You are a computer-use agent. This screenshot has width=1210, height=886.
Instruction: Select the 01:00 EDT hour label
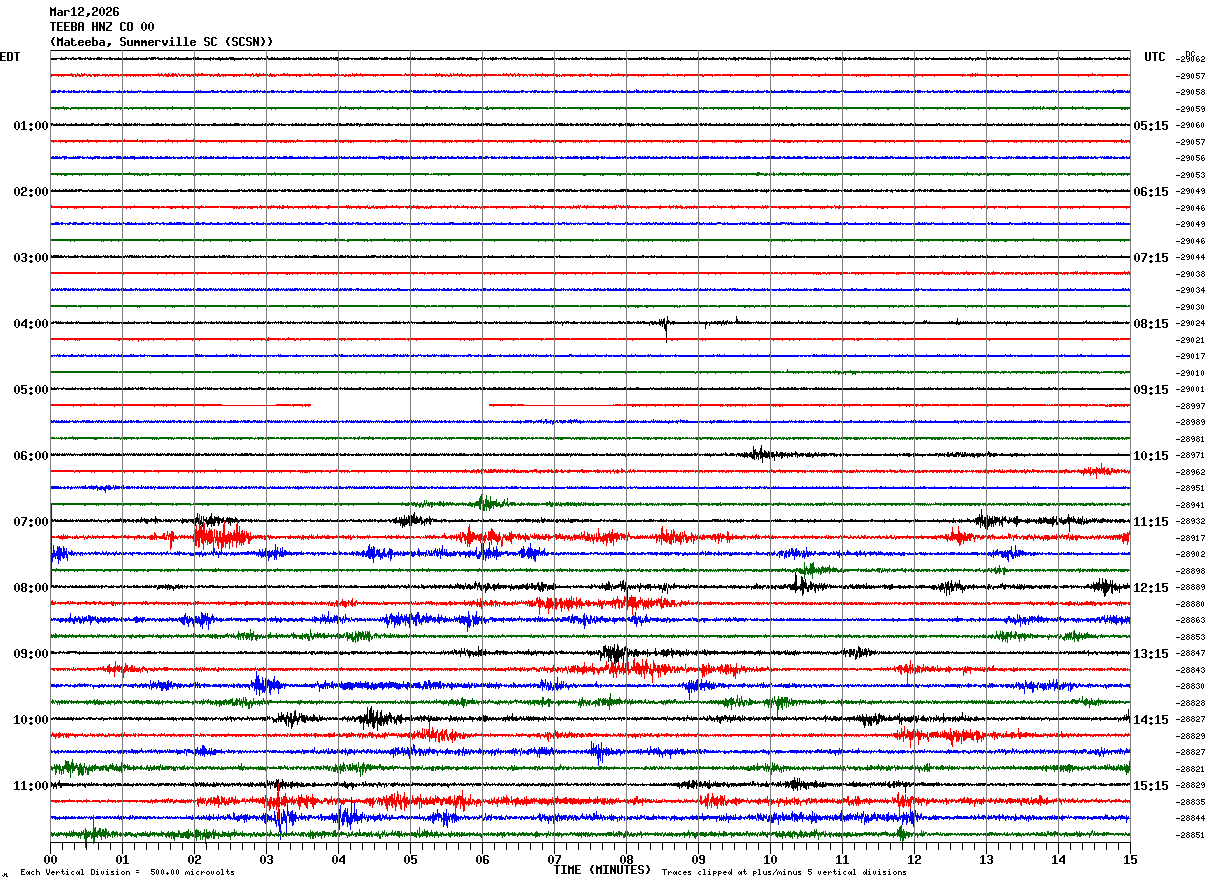click(31, 126)
